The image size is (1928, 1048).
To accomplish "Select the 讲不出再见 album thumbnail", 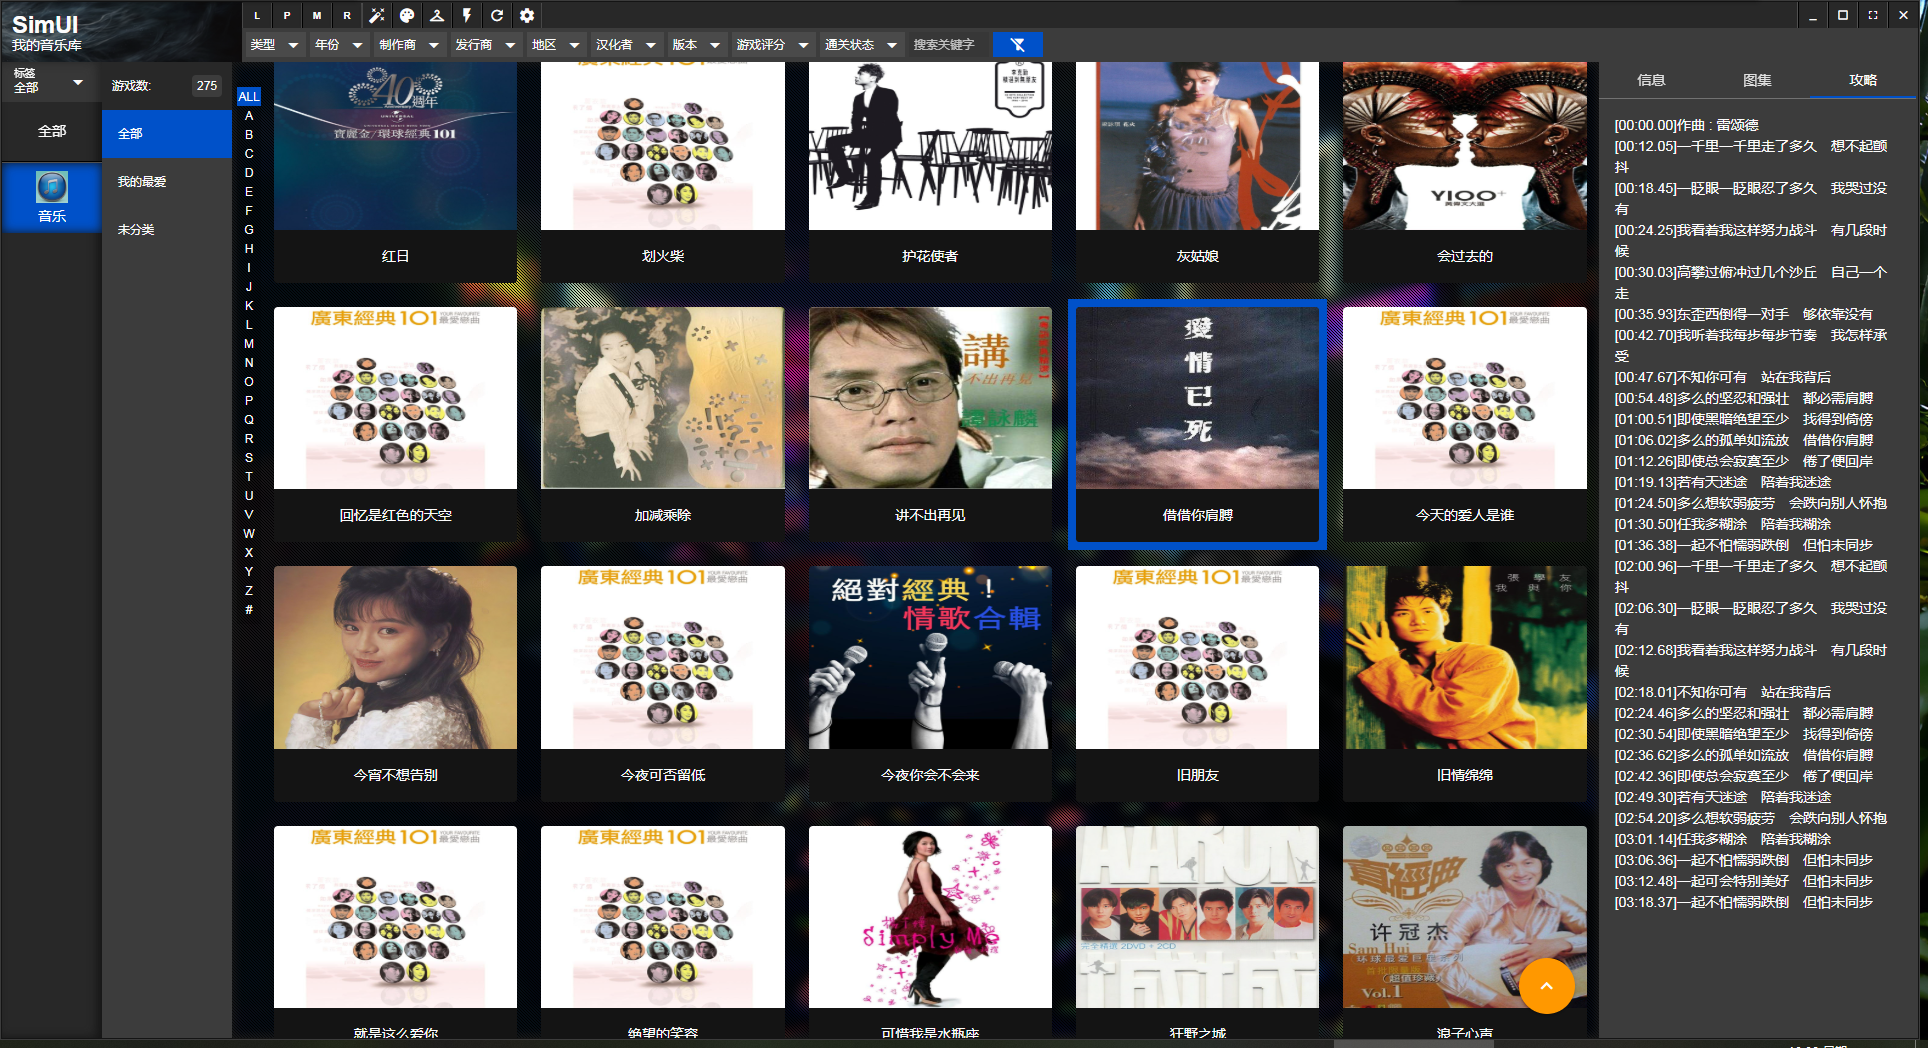I will click(x=929, y=398).
